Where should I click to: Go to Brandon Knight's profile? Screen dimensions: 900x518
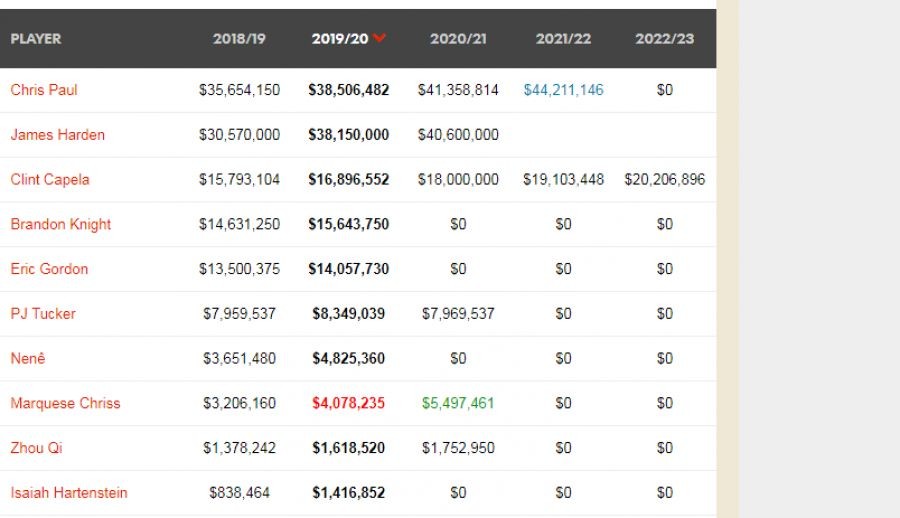(61, 224)
